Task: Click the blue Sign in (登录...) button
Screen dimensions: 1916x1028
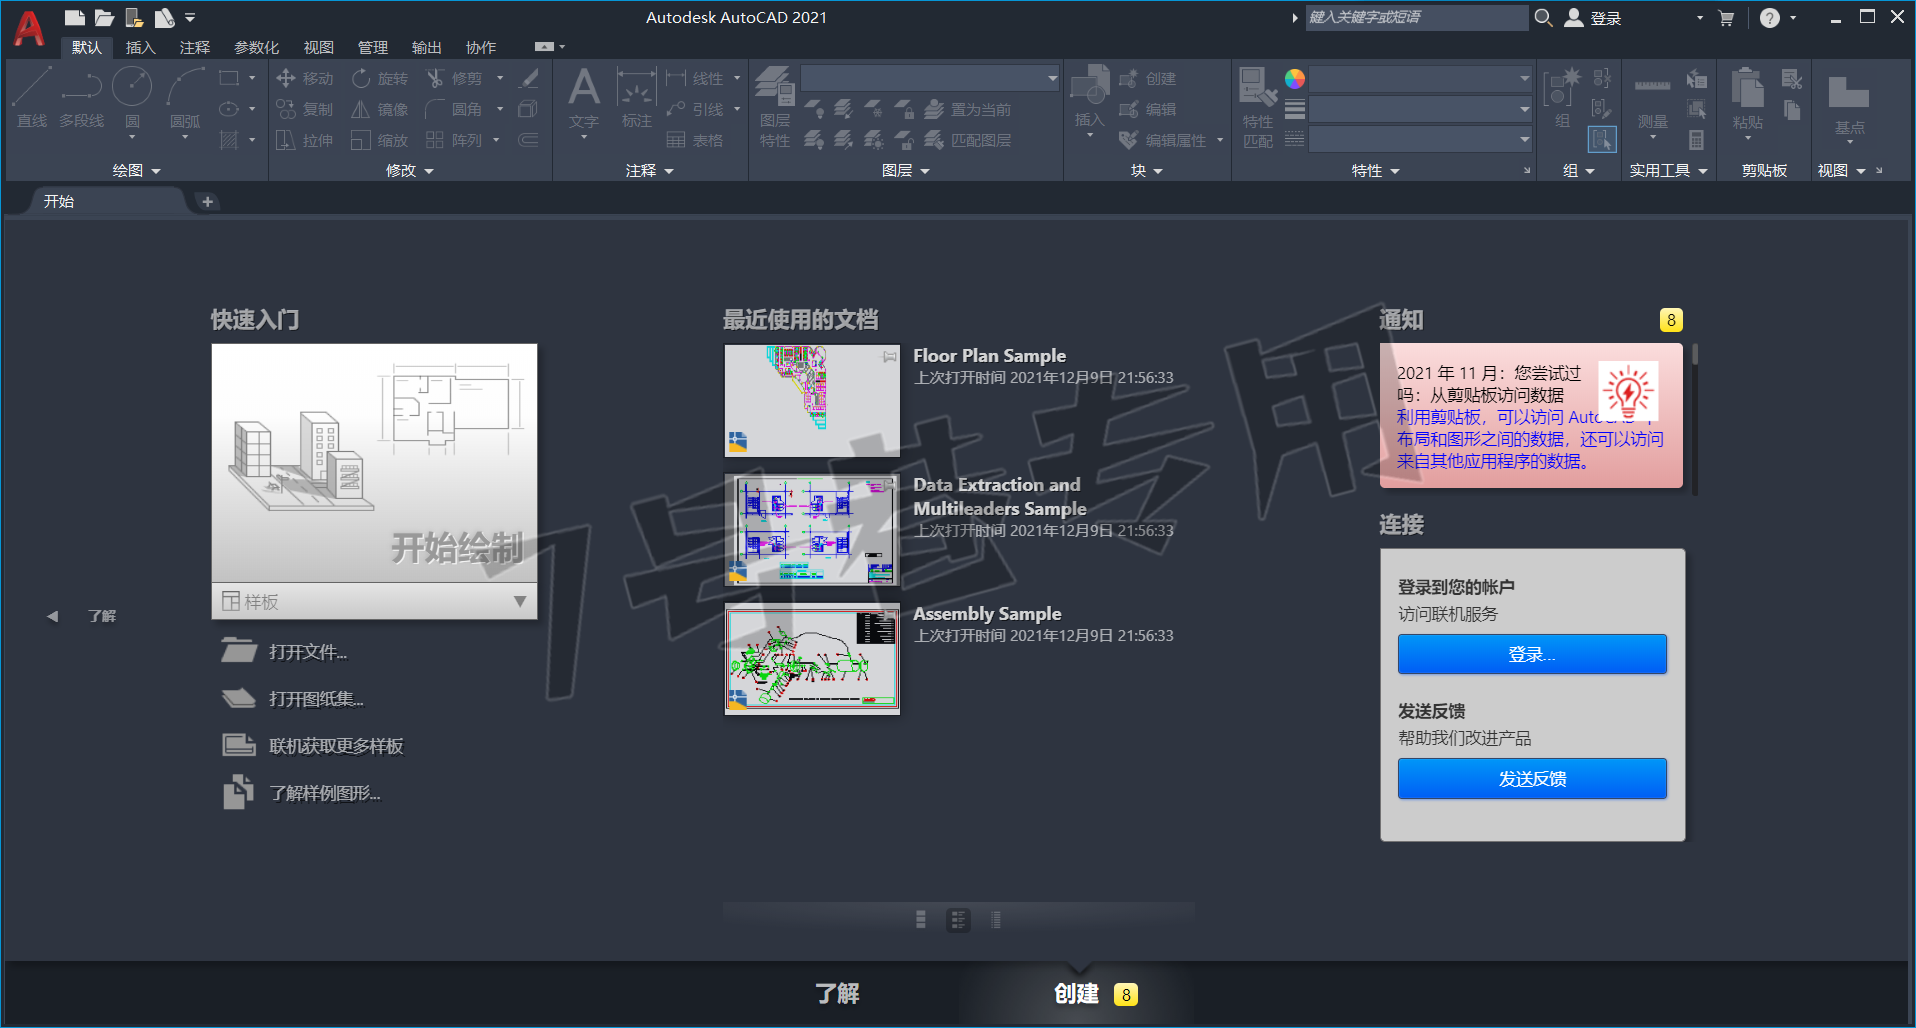Action: point(1532,654)
